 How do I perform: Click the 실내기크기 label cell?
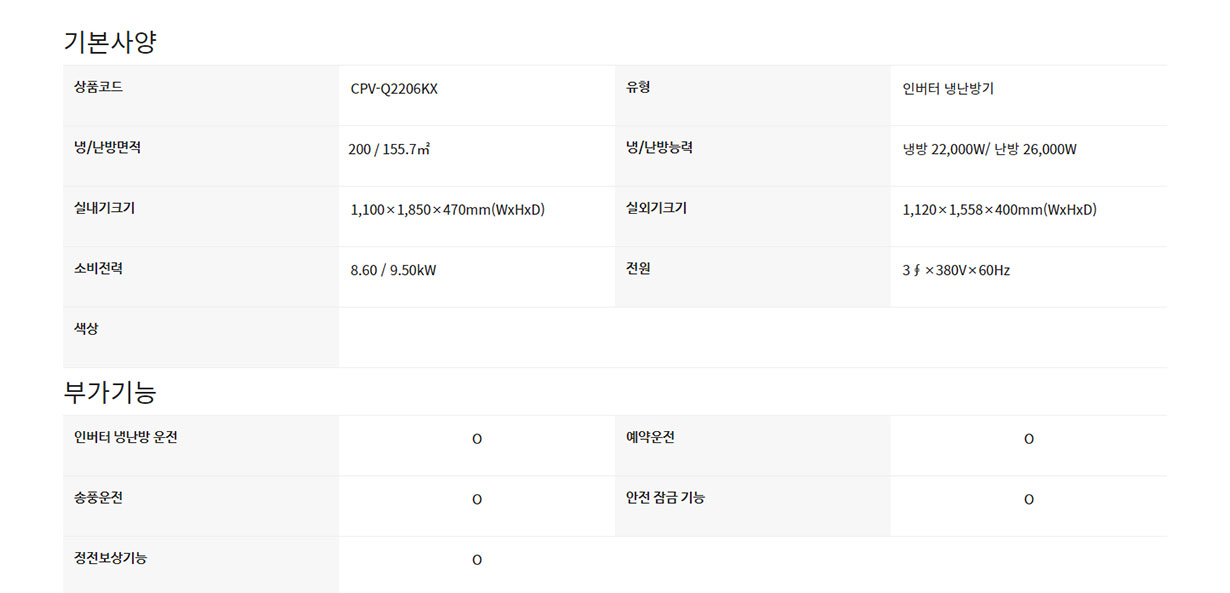click(104, 209)
